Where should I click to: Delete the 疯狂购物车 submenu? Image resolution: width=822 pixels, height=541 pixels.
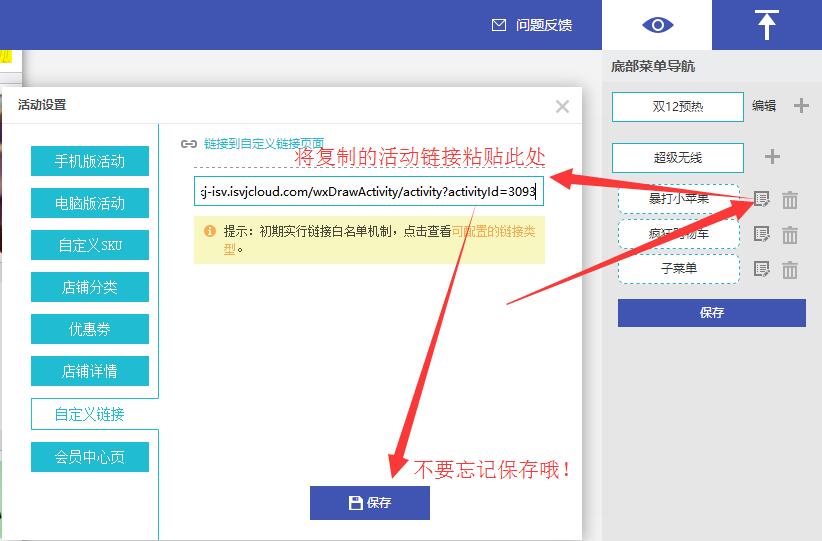tap(790, 235)
